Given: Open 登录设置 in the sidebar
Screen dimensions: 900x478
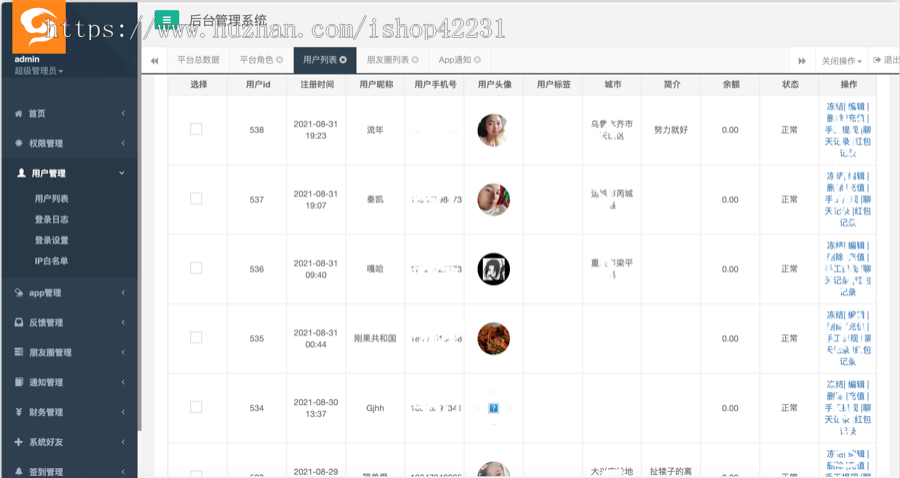Looking at the screenshot, I should (x=52, y=240).
